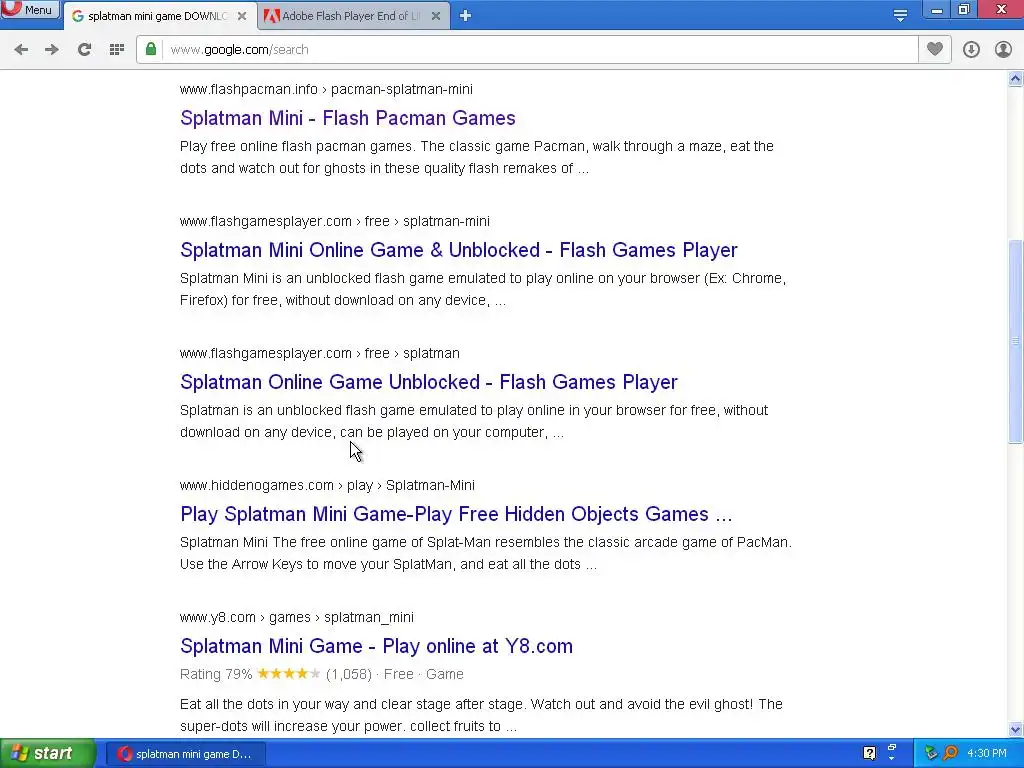Screen dimensions: 1024x768
Task: Click the 4:30 PM clock
Action: 987,754
